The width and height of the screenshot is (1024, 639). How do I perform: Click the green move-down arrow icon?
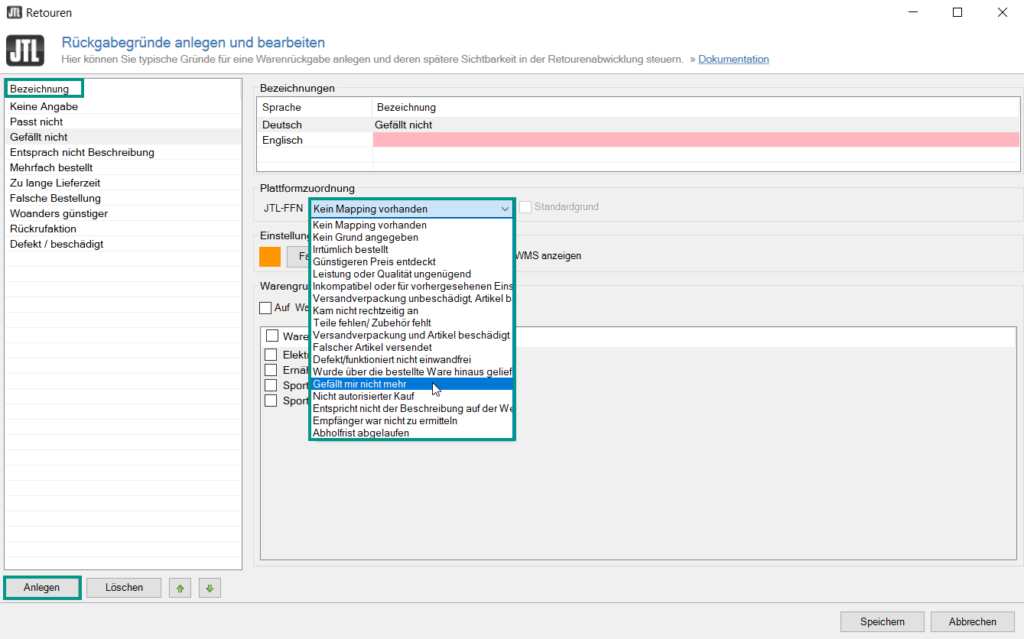209,588
